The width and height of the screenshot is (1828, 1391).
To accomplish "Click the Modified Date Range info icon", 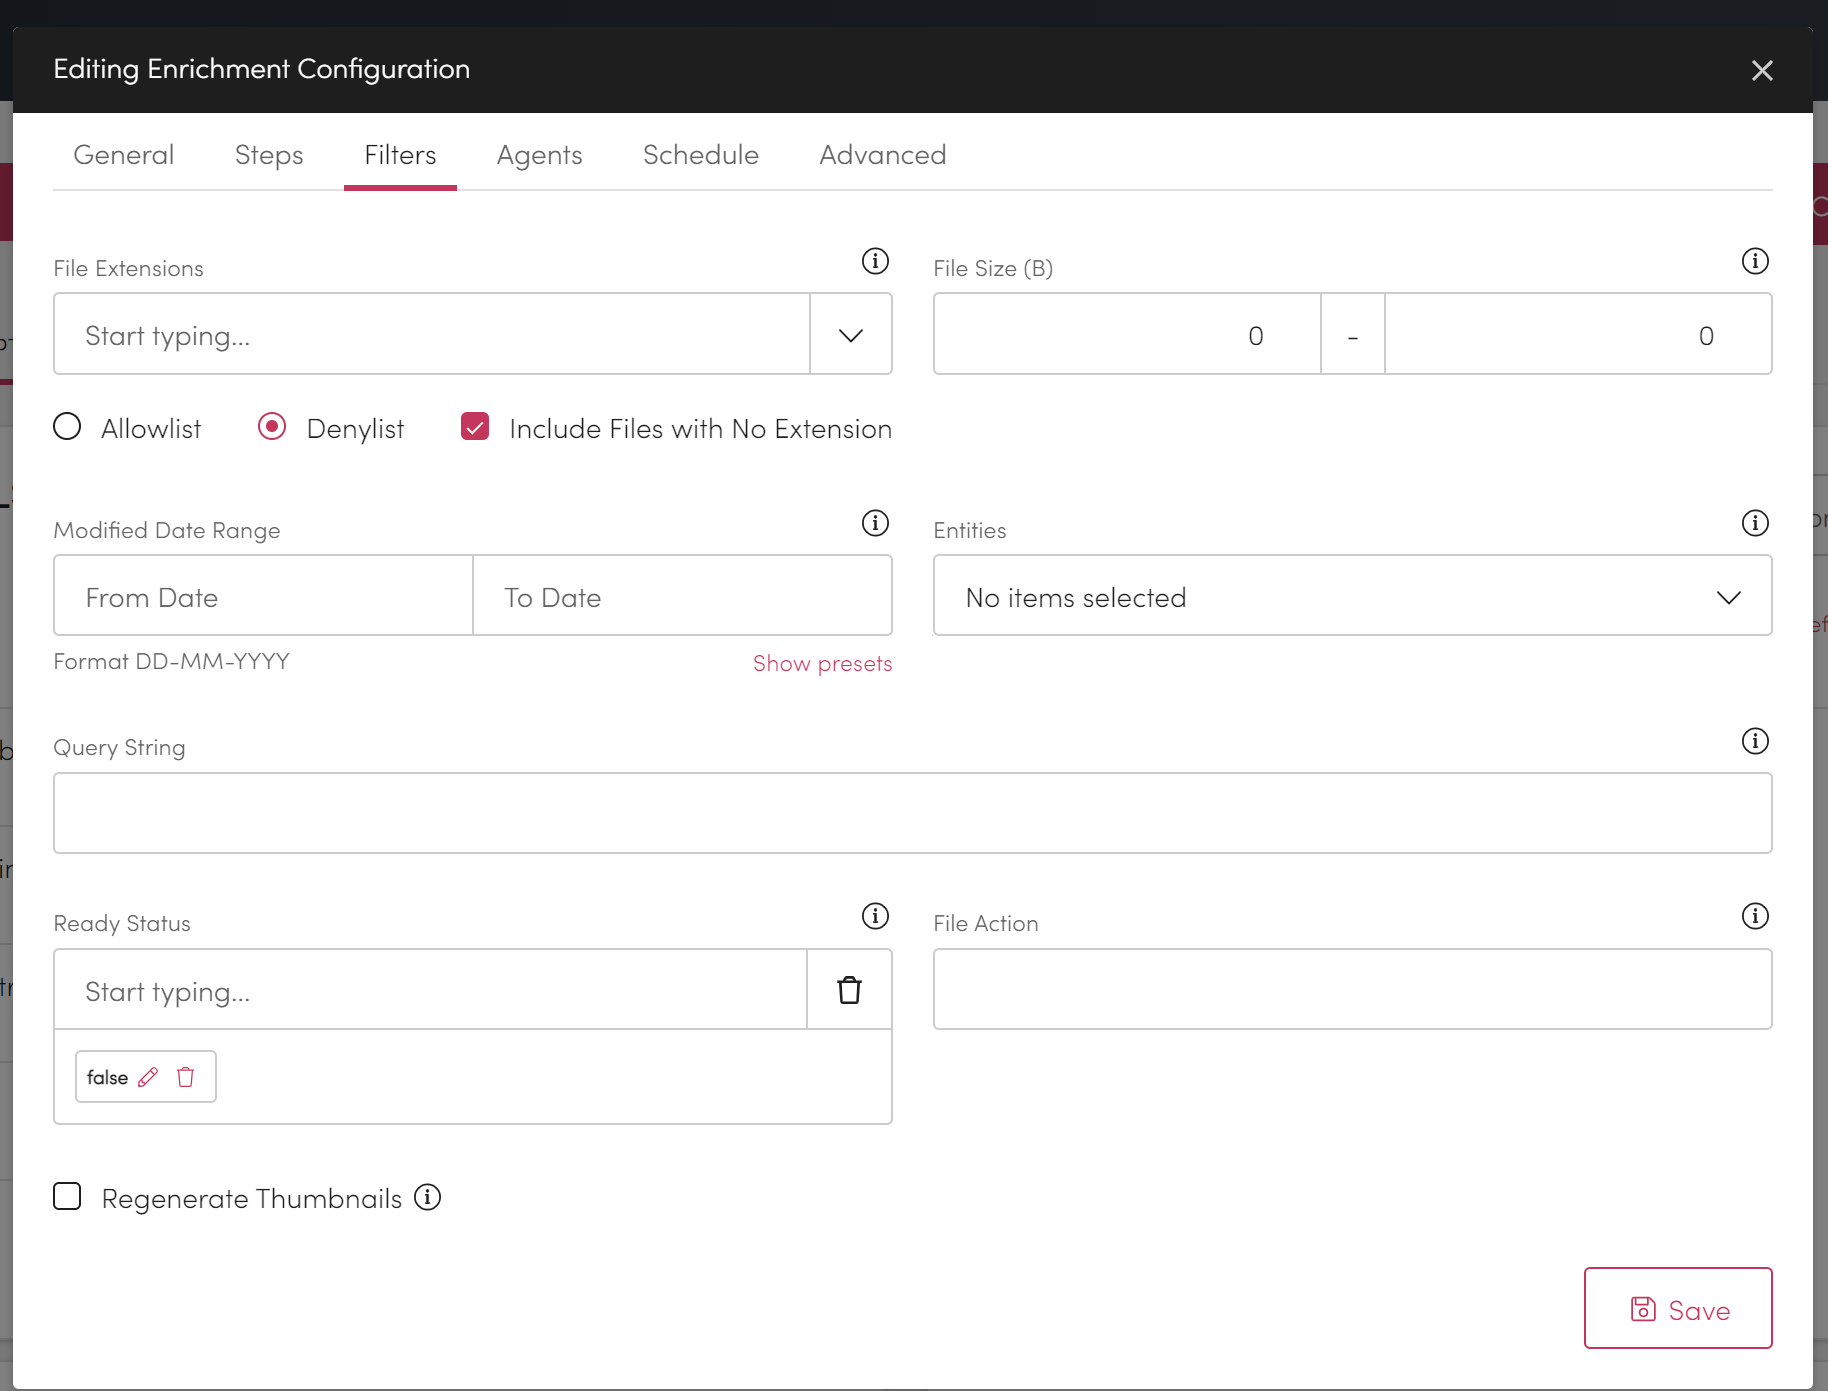I will (875, 522).
